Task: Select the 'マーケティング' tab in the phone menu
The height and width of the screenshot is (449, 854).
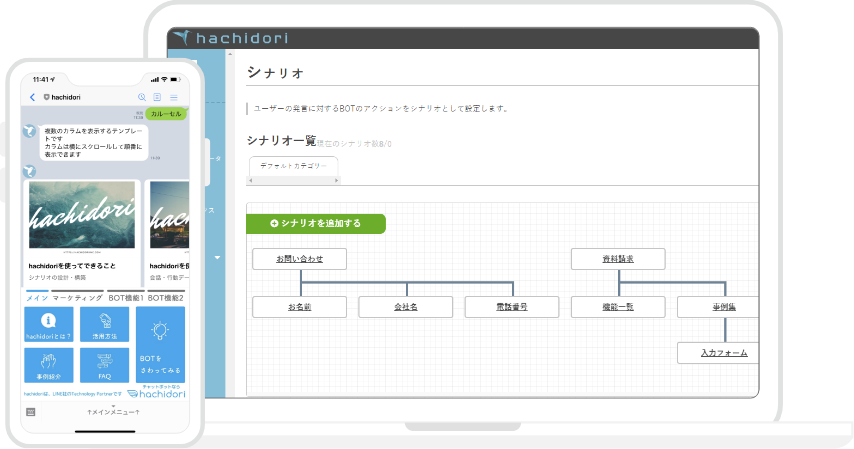Action: click(x=77, y=298)
